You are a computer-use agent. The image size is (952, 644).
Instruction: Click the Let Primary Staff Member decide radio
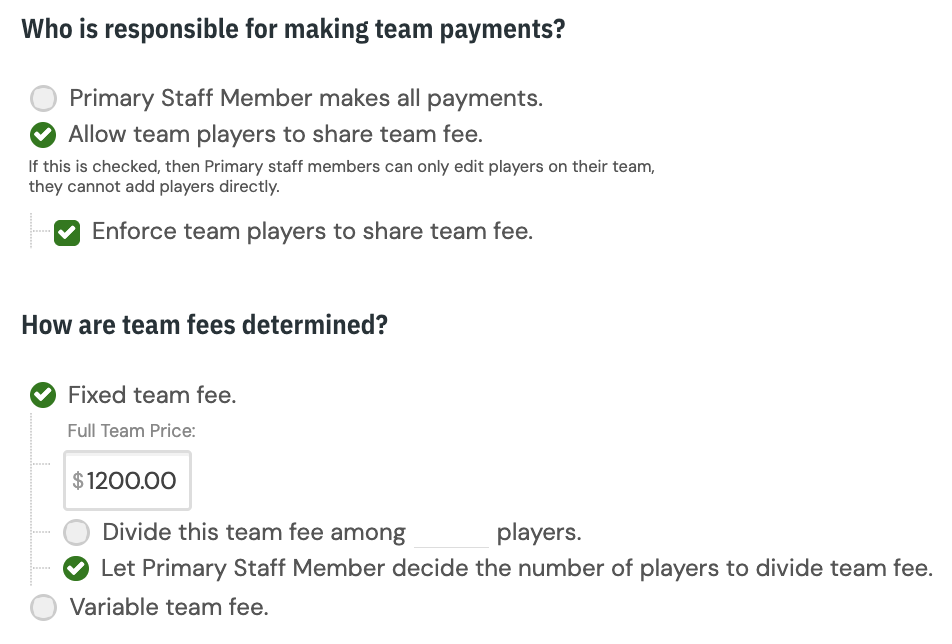pos(76,569)
